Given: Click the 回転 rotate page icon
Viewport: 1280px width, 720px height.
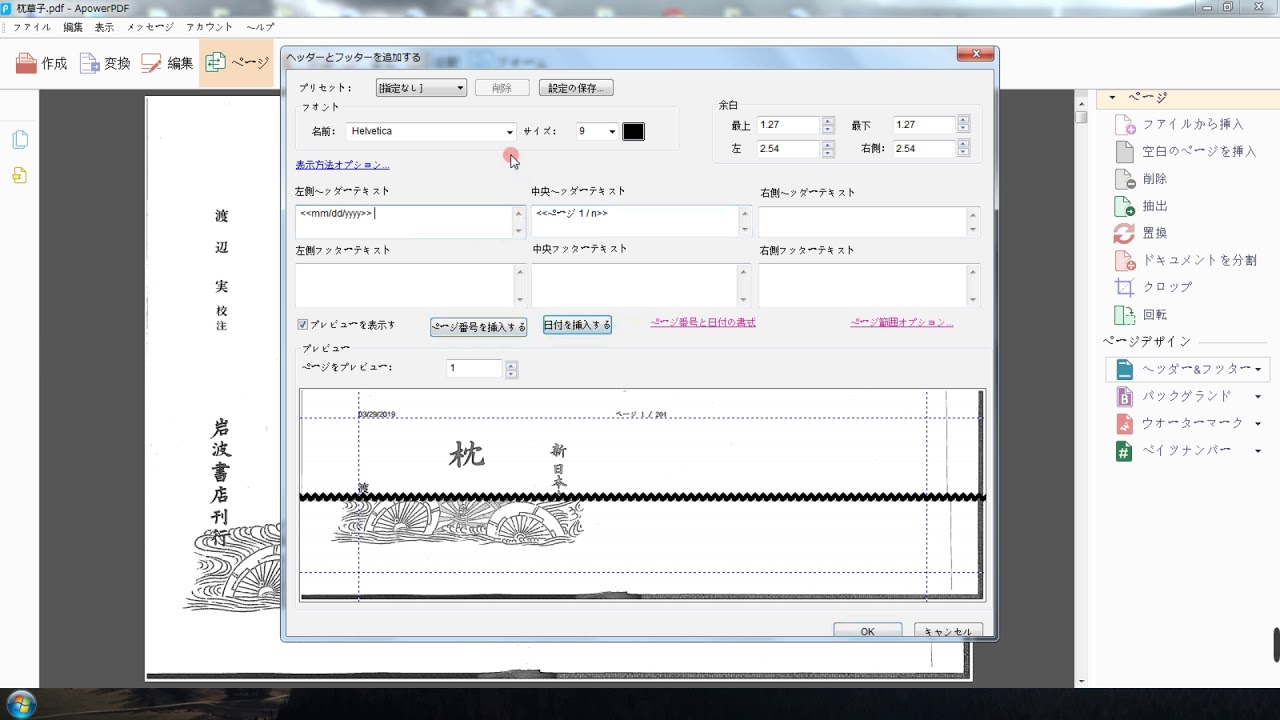Looking at the screenshot, I should click(x=1125, y=314).
